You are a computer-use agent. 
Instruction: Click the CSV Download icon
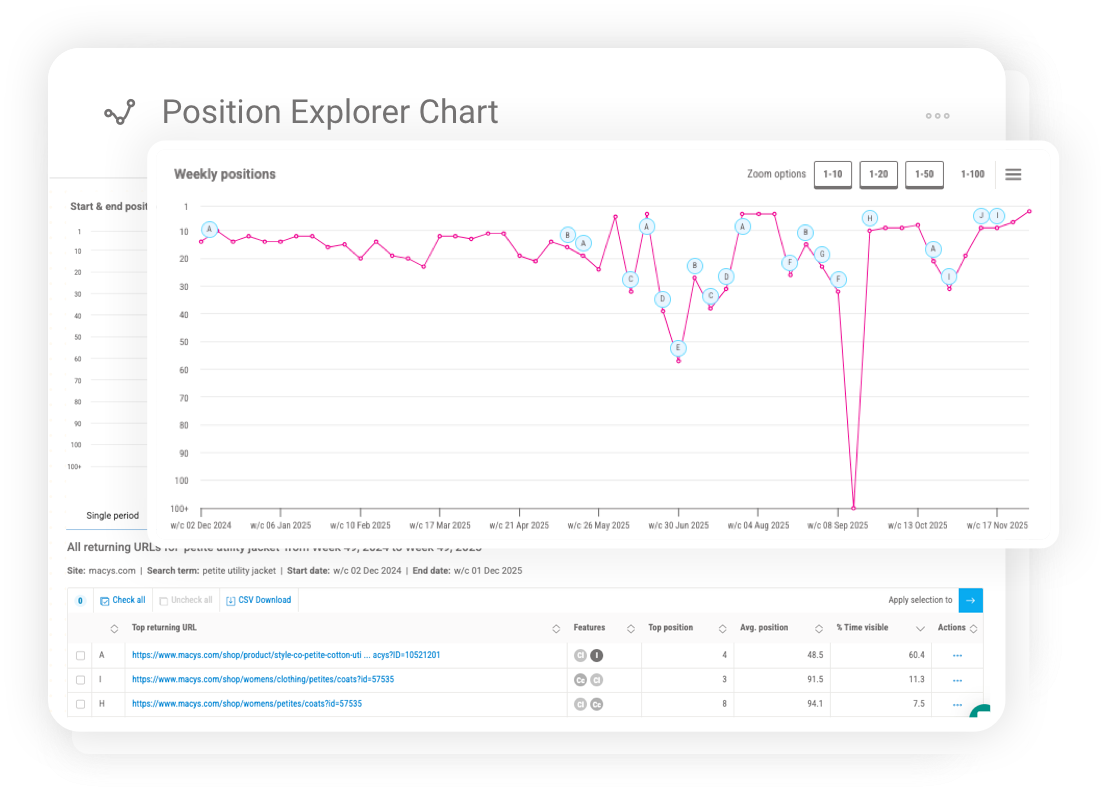tap(233, 600)
